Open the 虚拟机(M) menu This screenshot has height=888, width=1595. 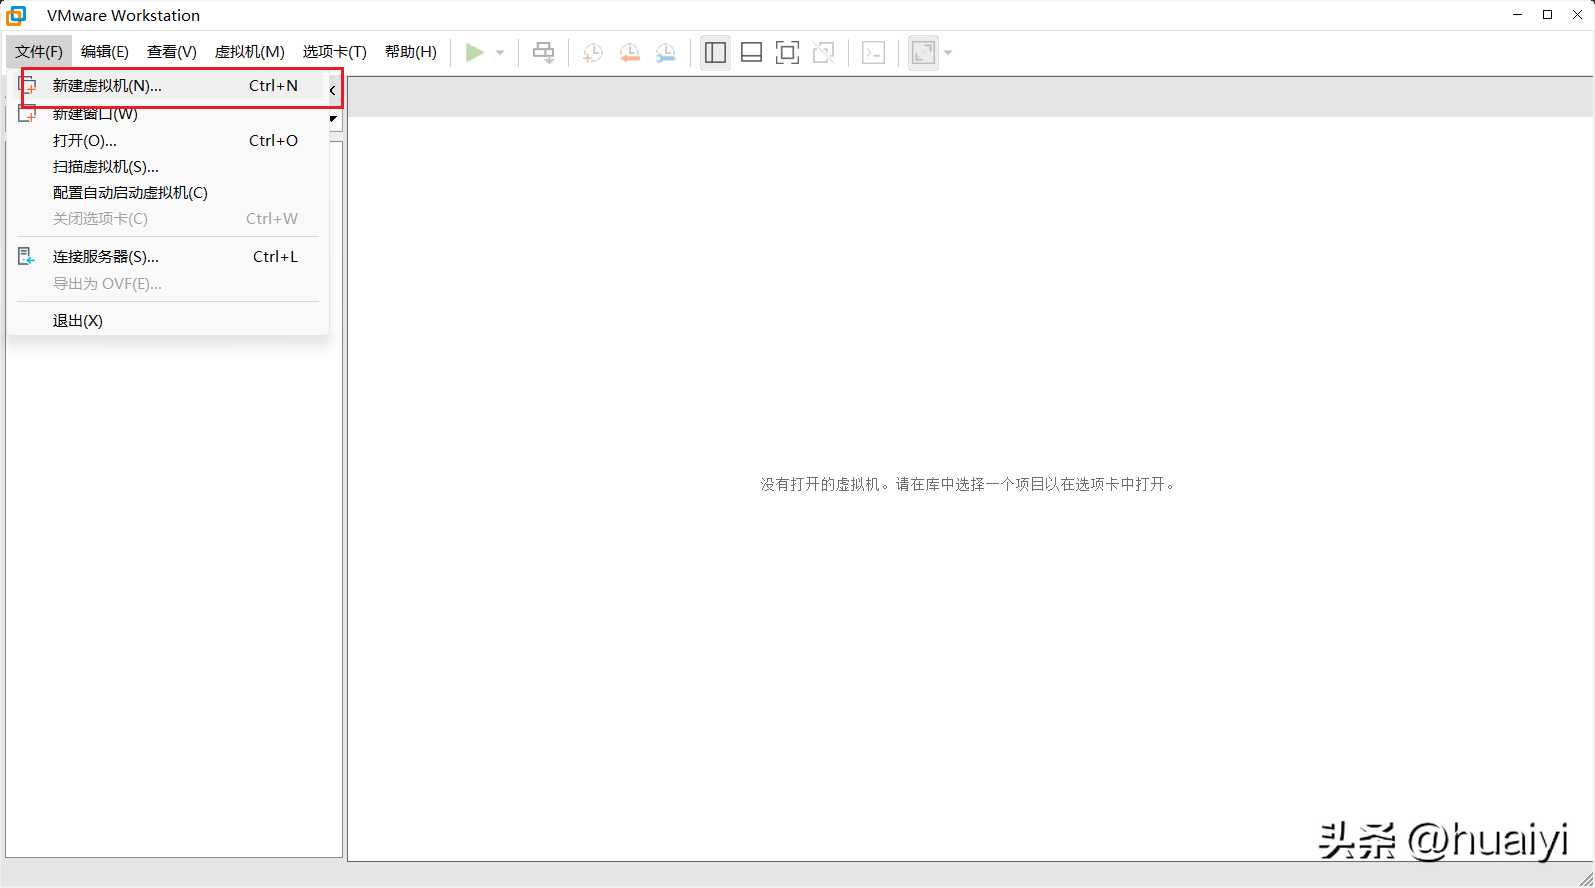250,51
